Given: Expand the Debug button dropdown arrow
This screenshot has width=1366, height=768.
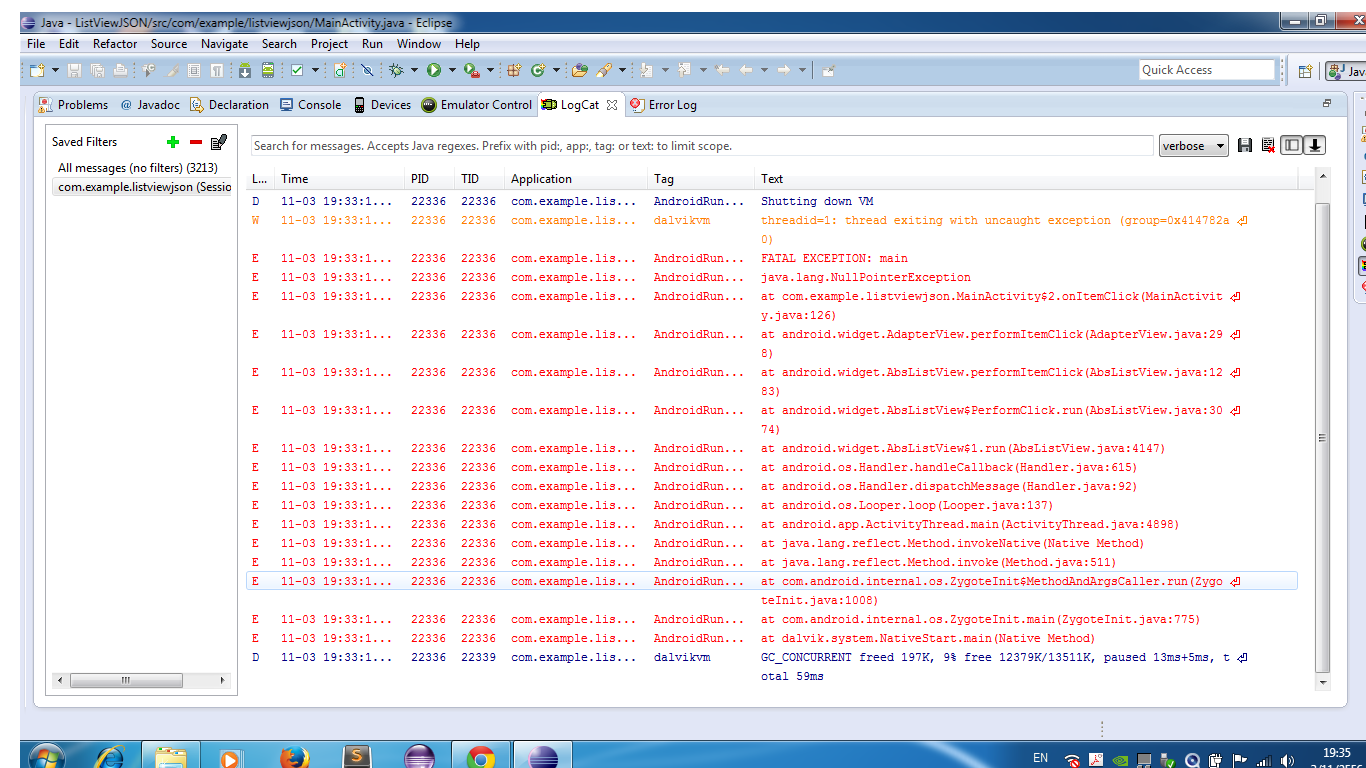Looking at the screenshot, I should coord(414,70).
